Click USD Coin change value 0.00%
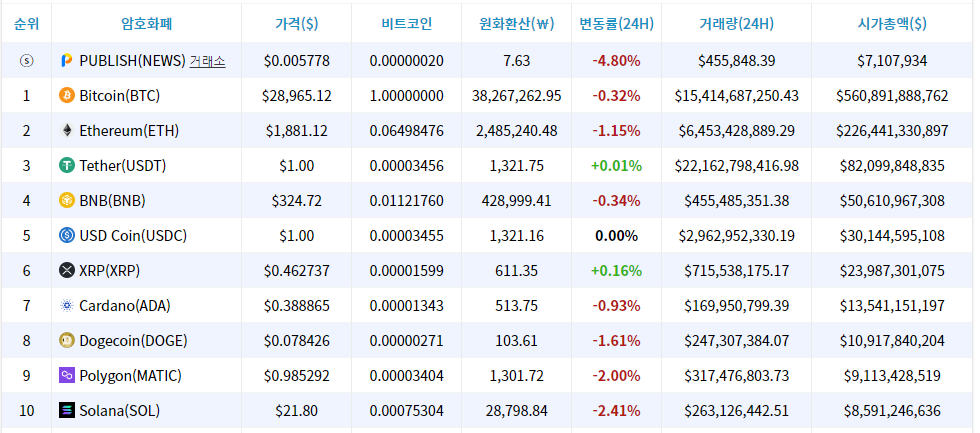Viewport: 980px width, 433px height. click(616, 236)
